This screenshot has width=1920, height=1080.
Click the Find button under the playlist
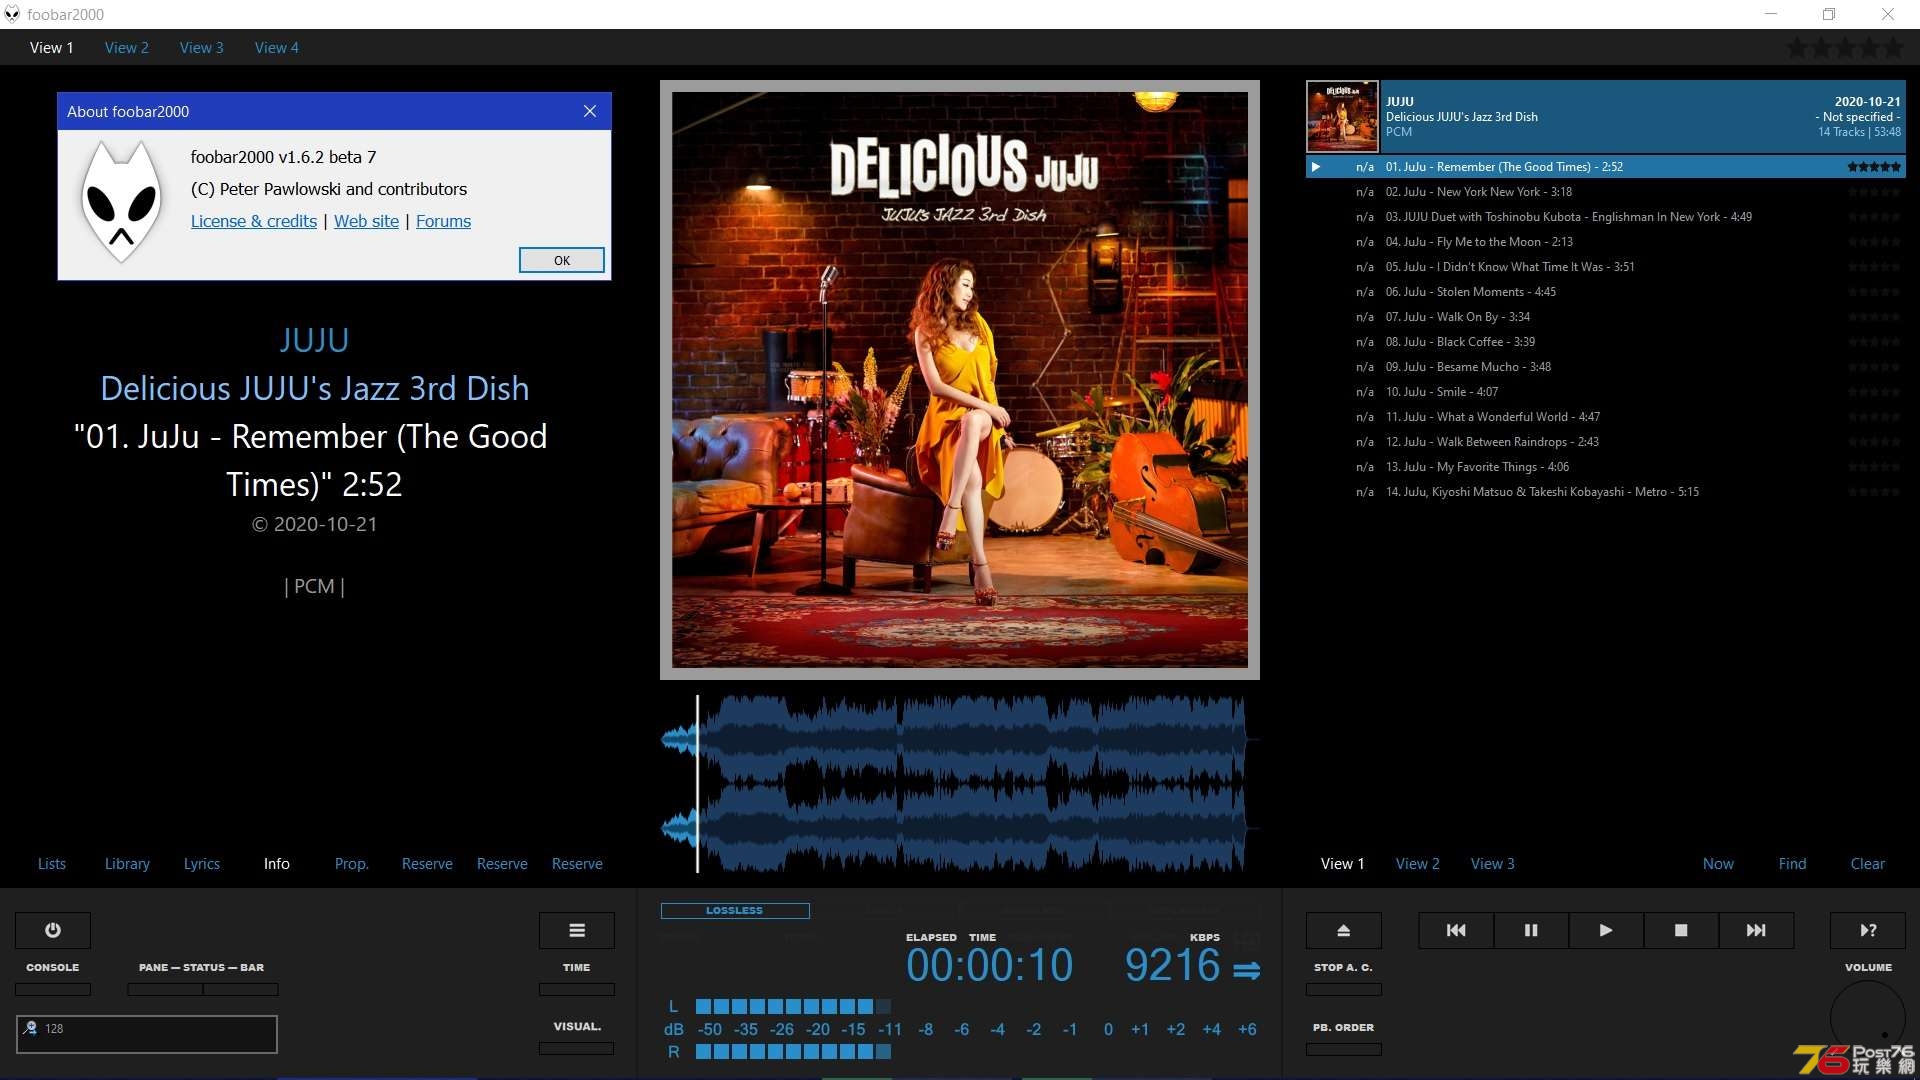point(1793,863)
